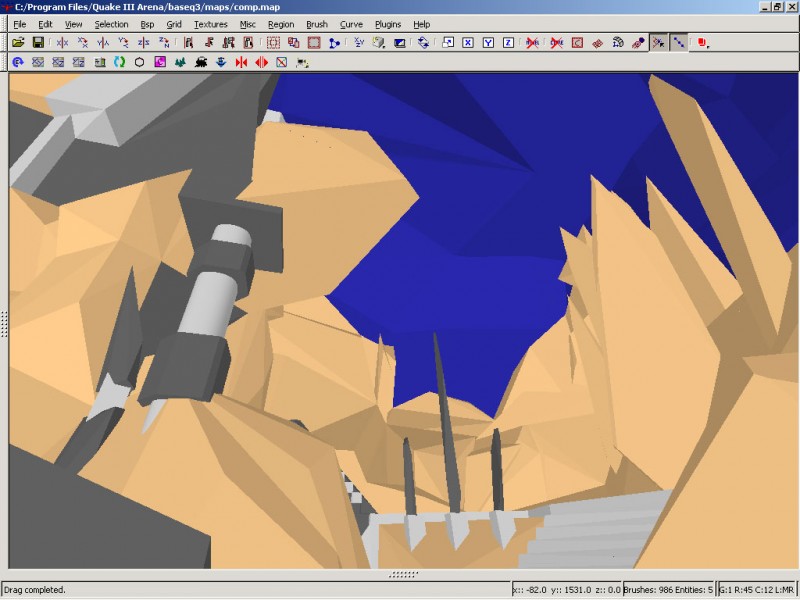
Task: Flip selection along X axis
Action: point(62,43)
